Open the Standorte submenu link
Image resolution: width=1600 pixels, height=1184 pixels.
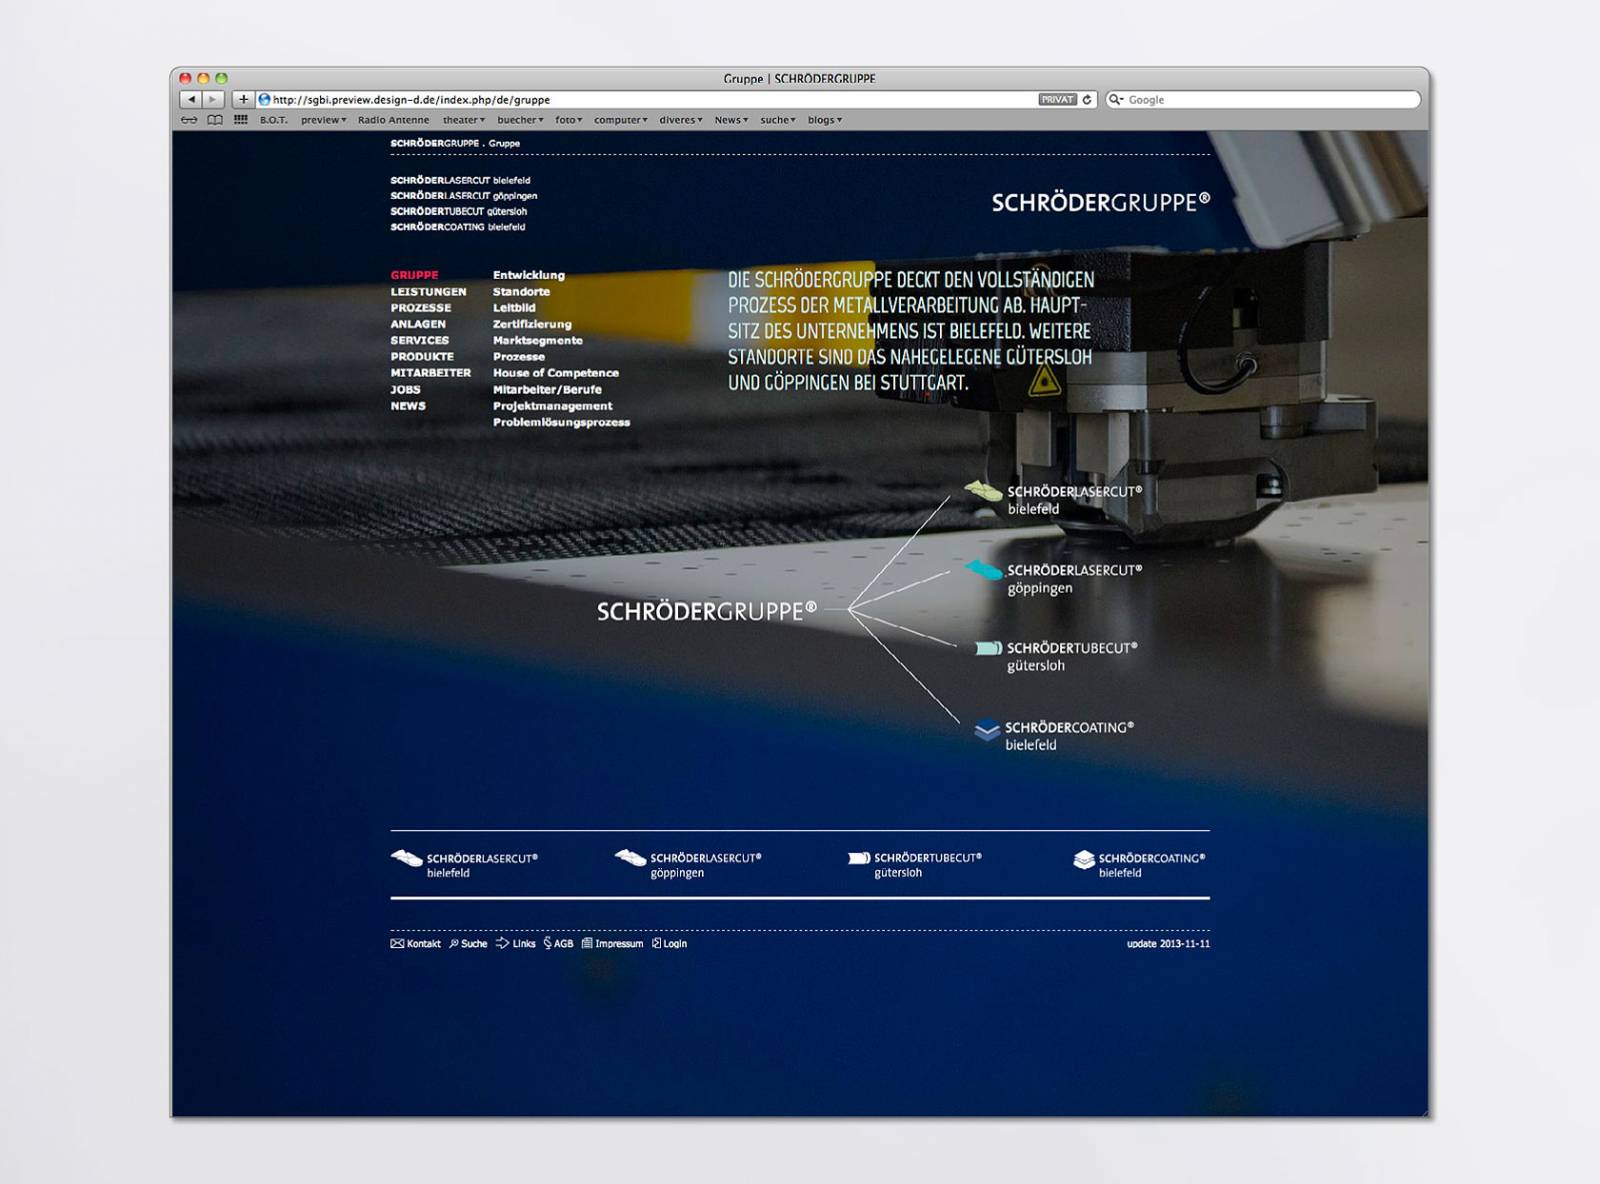[x=521, y=291]
